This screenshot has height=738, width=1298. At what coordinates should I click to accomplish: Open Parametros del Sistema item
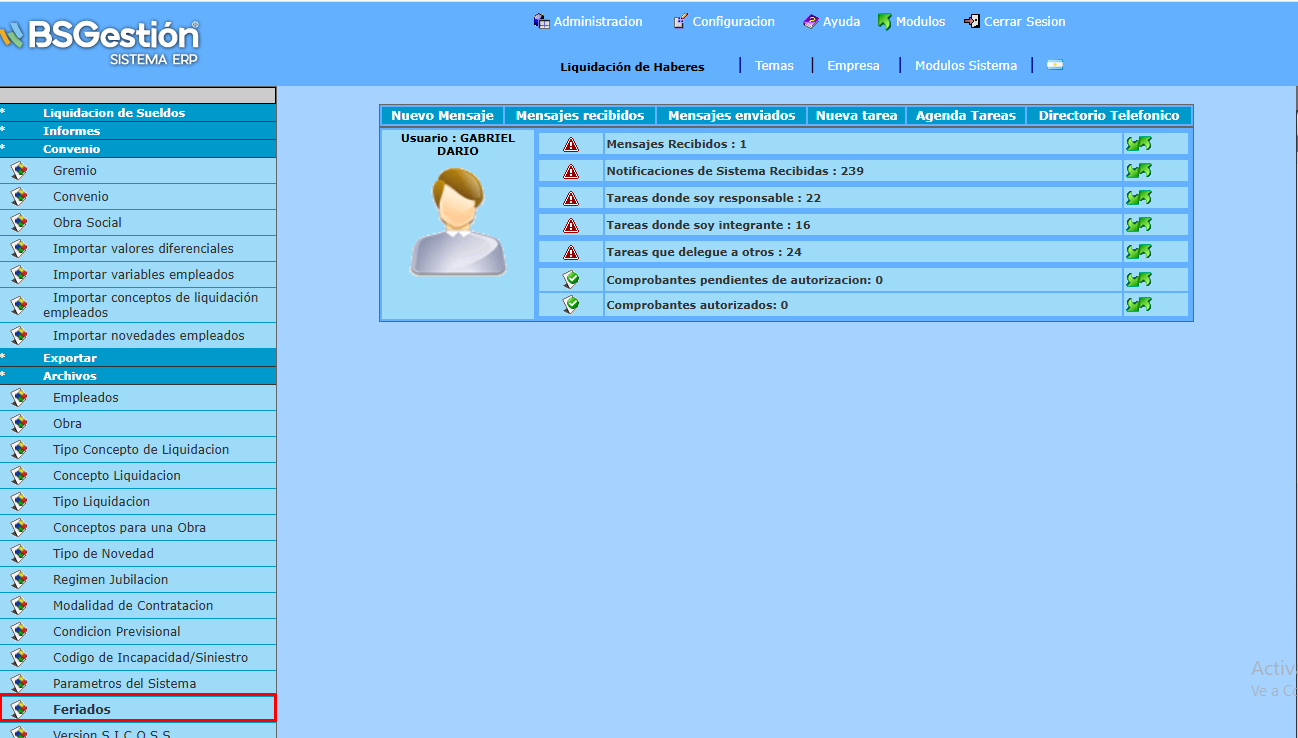[x=124, y=684]
